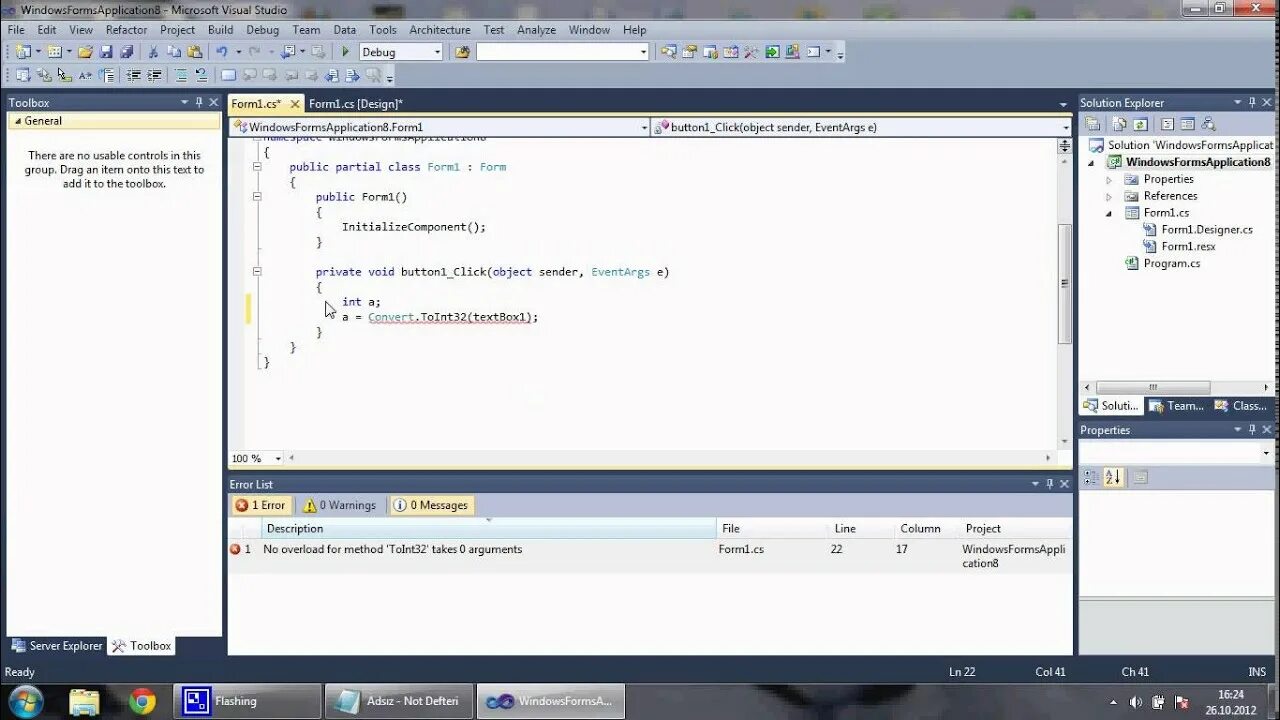Viewport: 1280px width, 720px height.
Task: Click the Refresh icon in Solution Explorer
Action: [1140, 124]
